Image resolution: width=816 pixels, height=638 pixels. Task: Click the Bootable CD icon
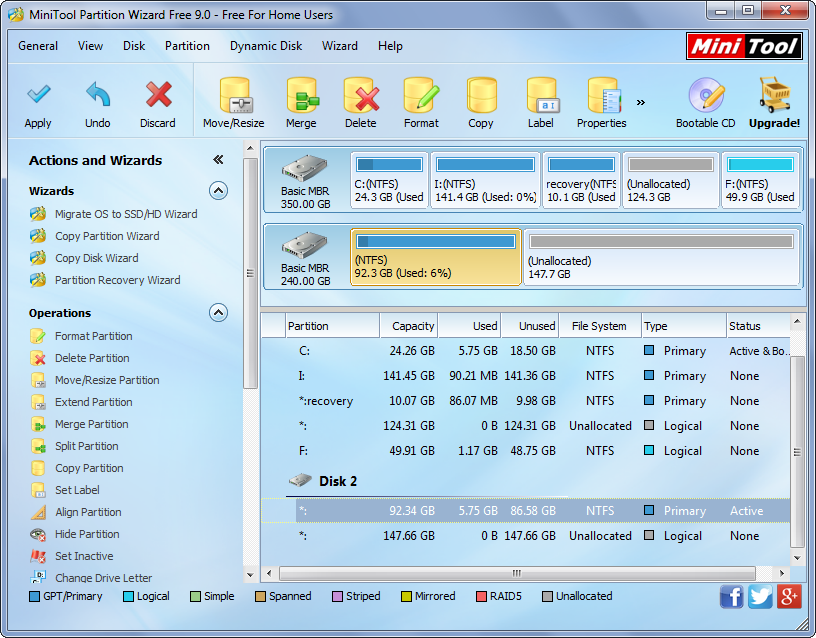(706, 95)
